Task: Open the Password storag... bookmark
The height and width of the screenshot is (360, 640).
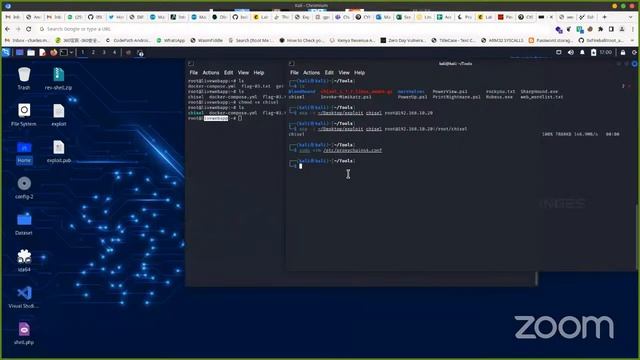Action: (x=552, y=40)
